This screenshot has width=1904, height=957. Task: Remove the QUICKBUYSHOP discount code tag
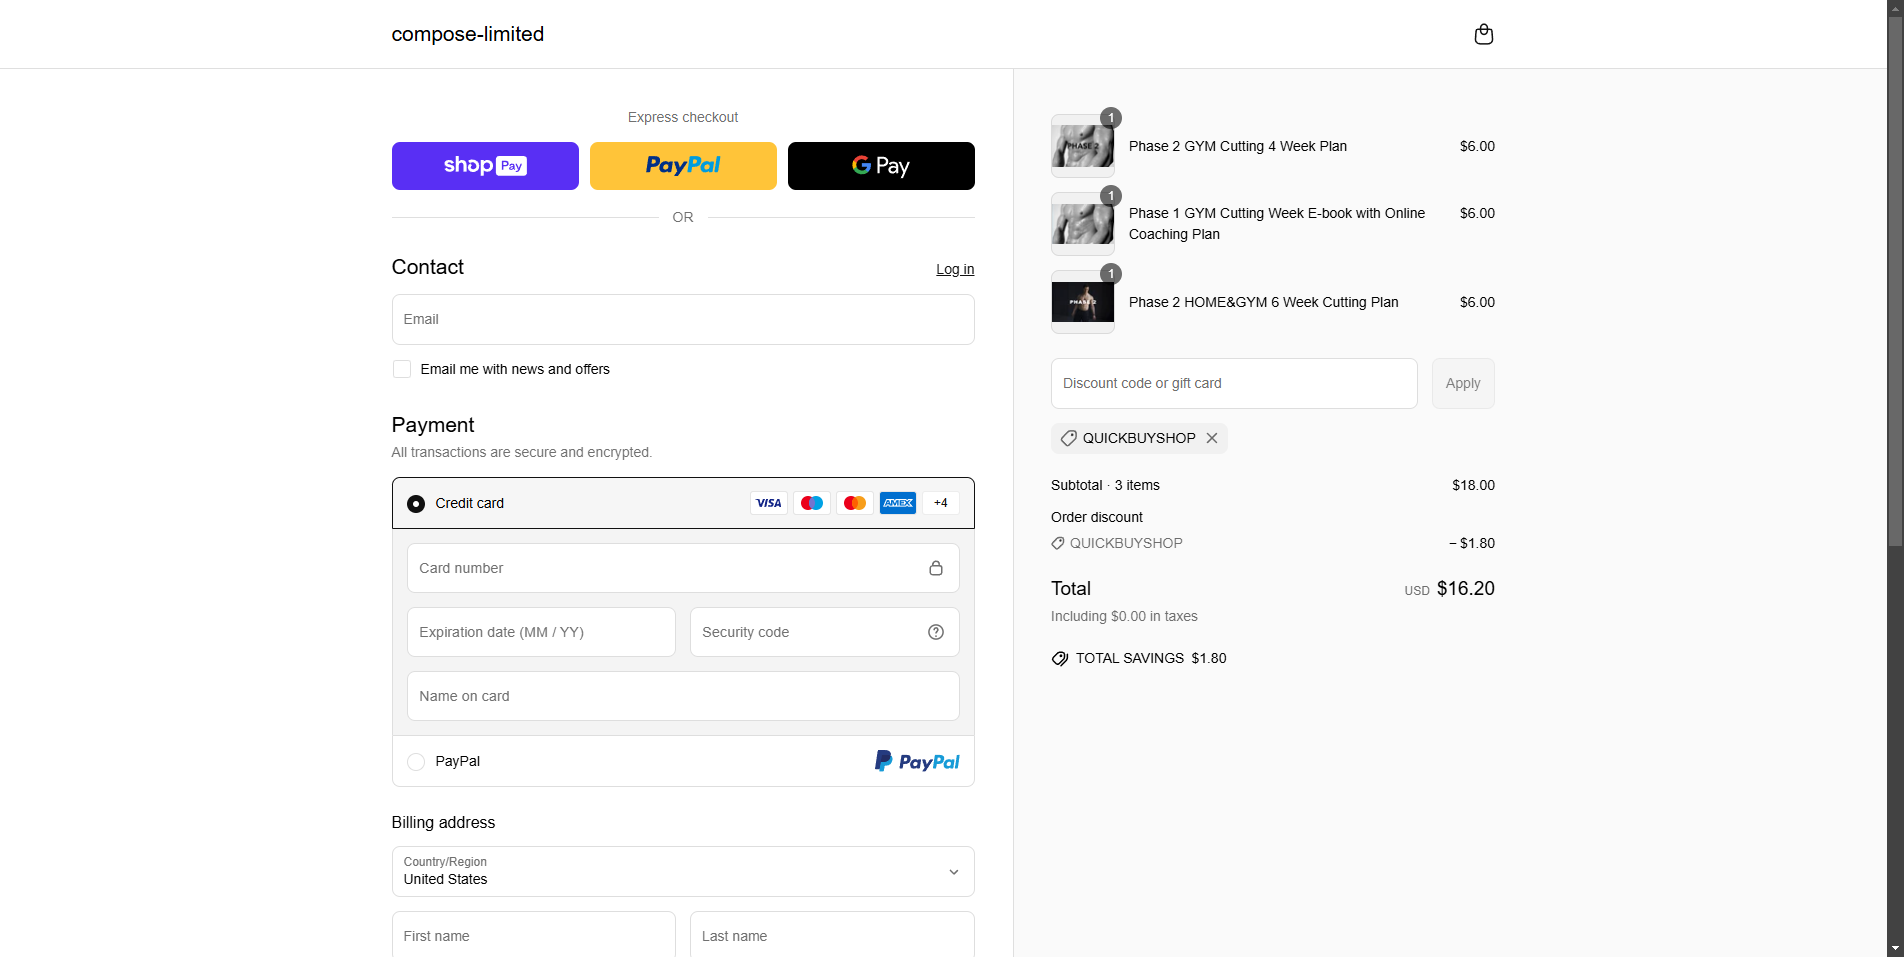pyautogui.click(x=1212, y=438)
